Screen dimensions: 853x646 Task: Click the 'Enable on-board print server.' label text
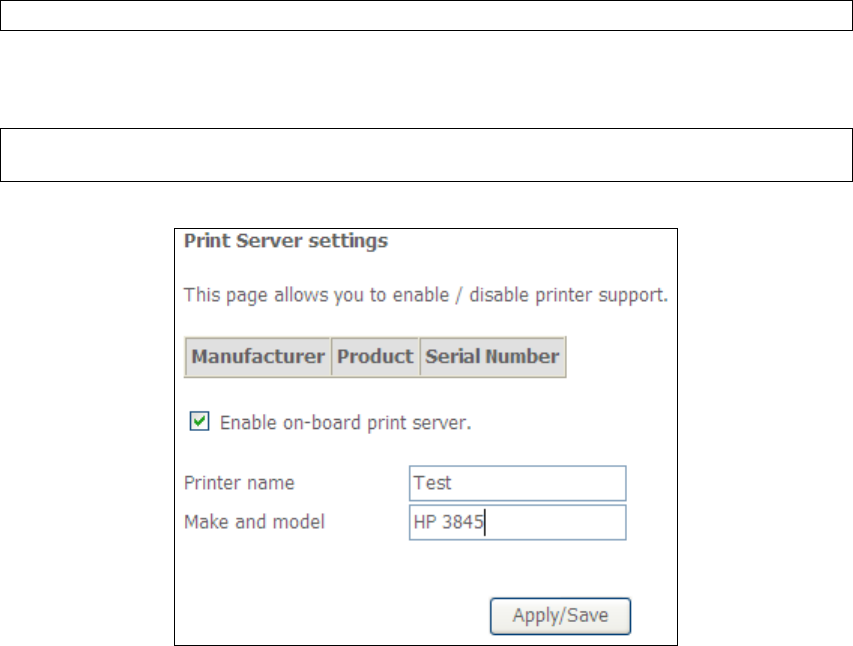coord(345,423)
